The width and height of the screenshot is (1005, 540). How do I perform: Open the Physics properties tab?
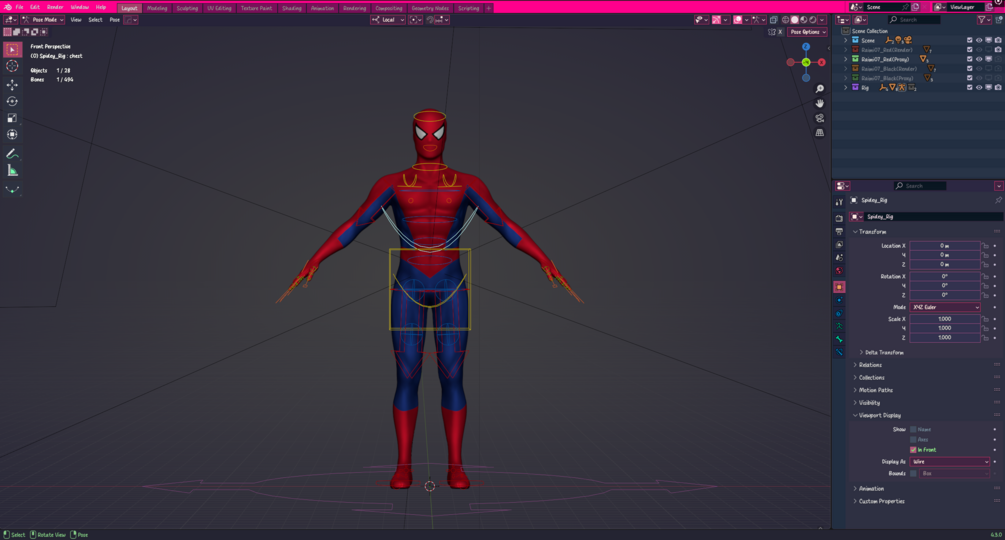(839, 300)
